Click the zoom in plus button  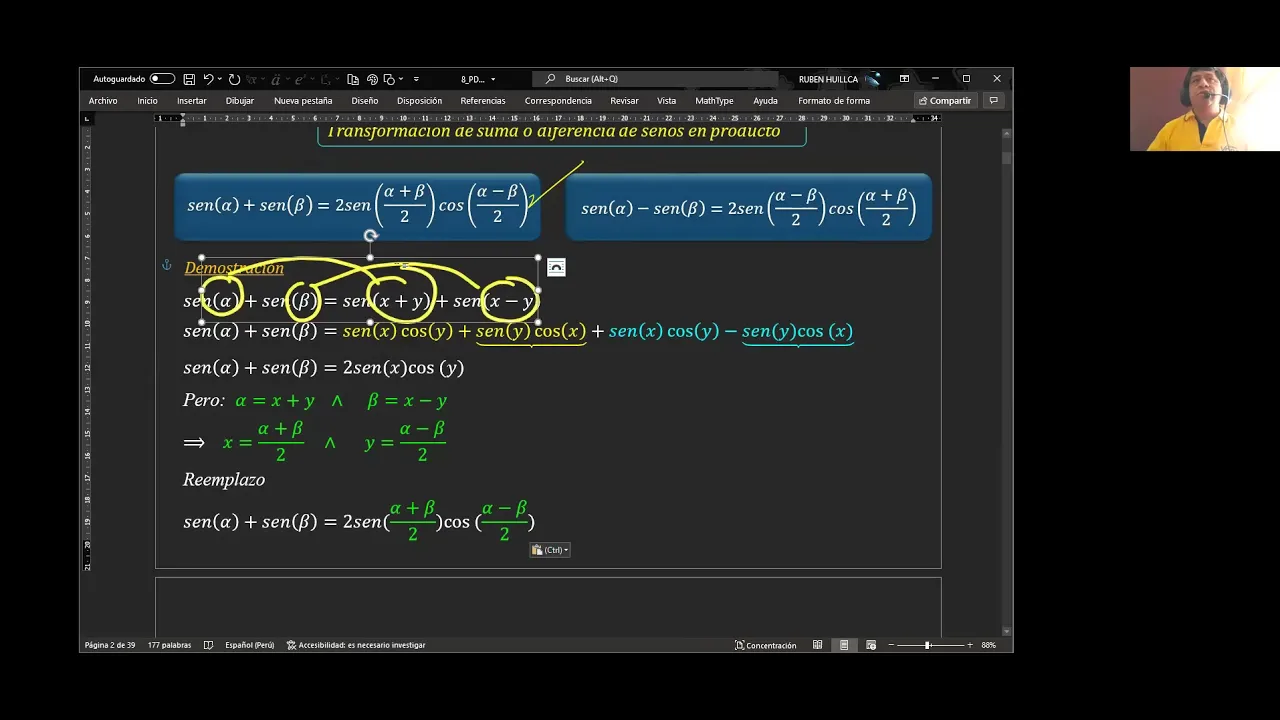coord(969,645)
